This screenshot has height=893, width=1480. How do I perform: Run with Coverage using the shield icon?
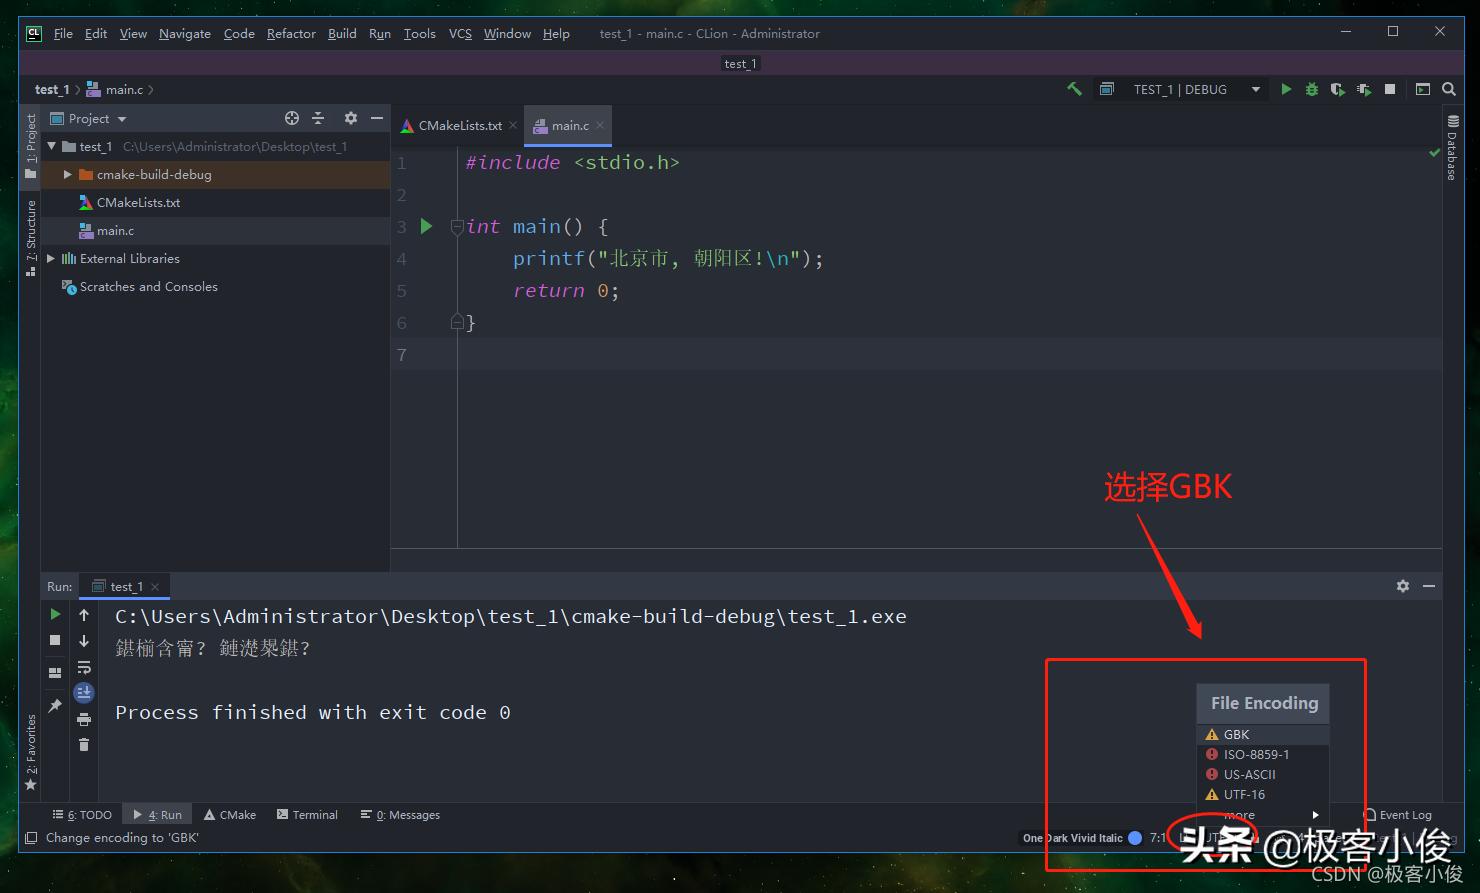click(x=1337, y=89)
